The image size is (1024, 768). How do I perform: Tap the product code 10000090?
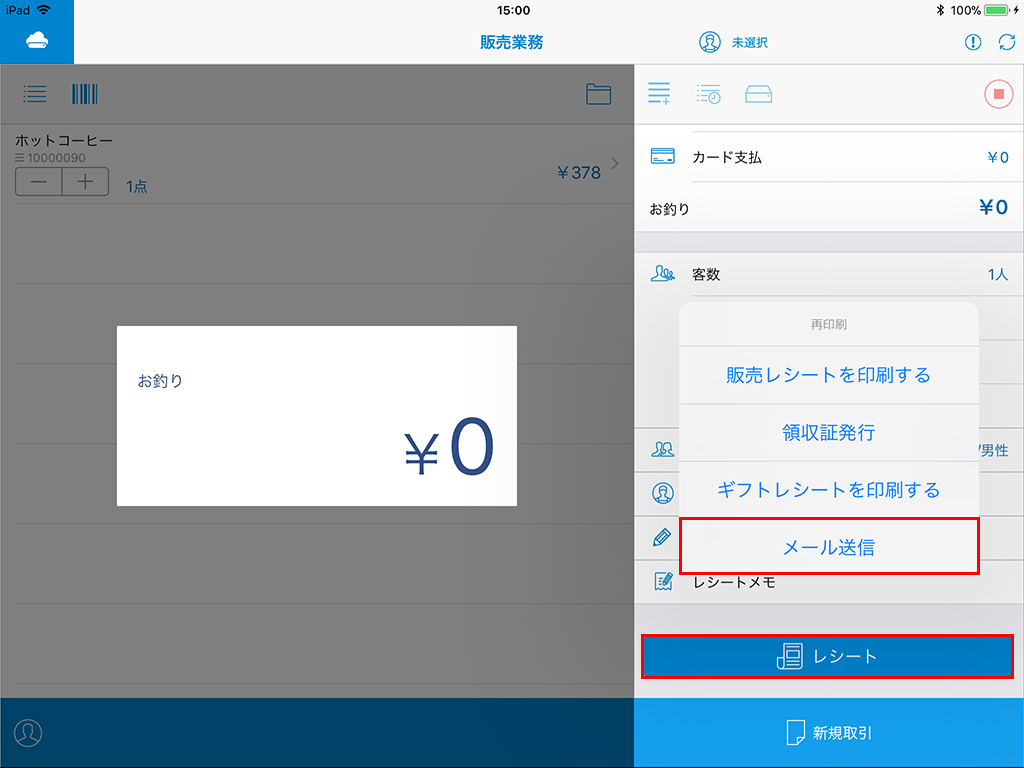56,157
